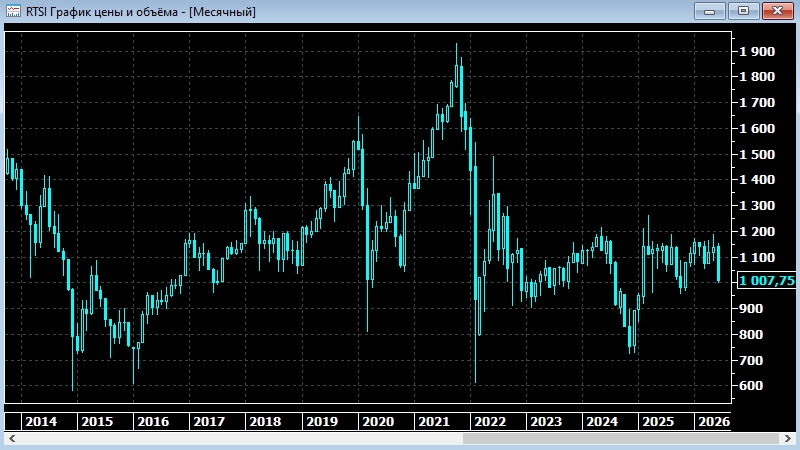
Task: Click the 1 300 price axis label
Action: click(757, 206)
